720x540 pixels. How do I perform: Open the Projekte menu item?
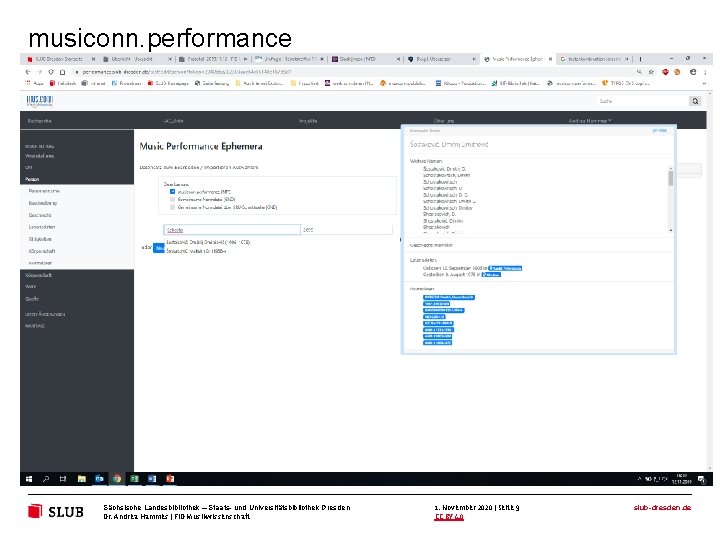[308, 121]
